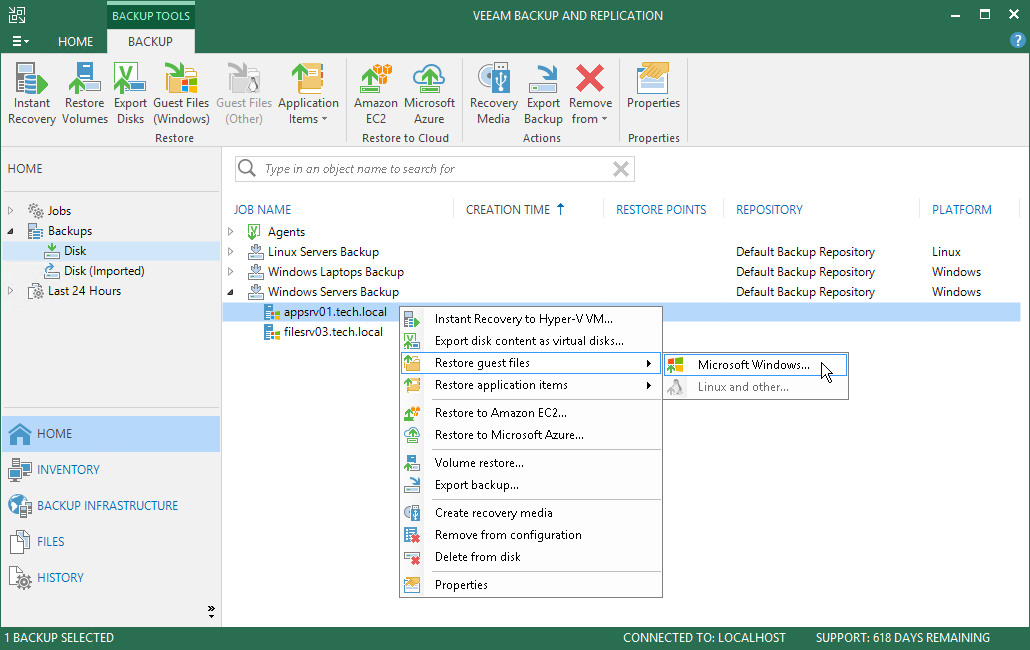Sort by JOB NAME column header
This screenshot has height=650, width=1030.
[x=263, y=209]
